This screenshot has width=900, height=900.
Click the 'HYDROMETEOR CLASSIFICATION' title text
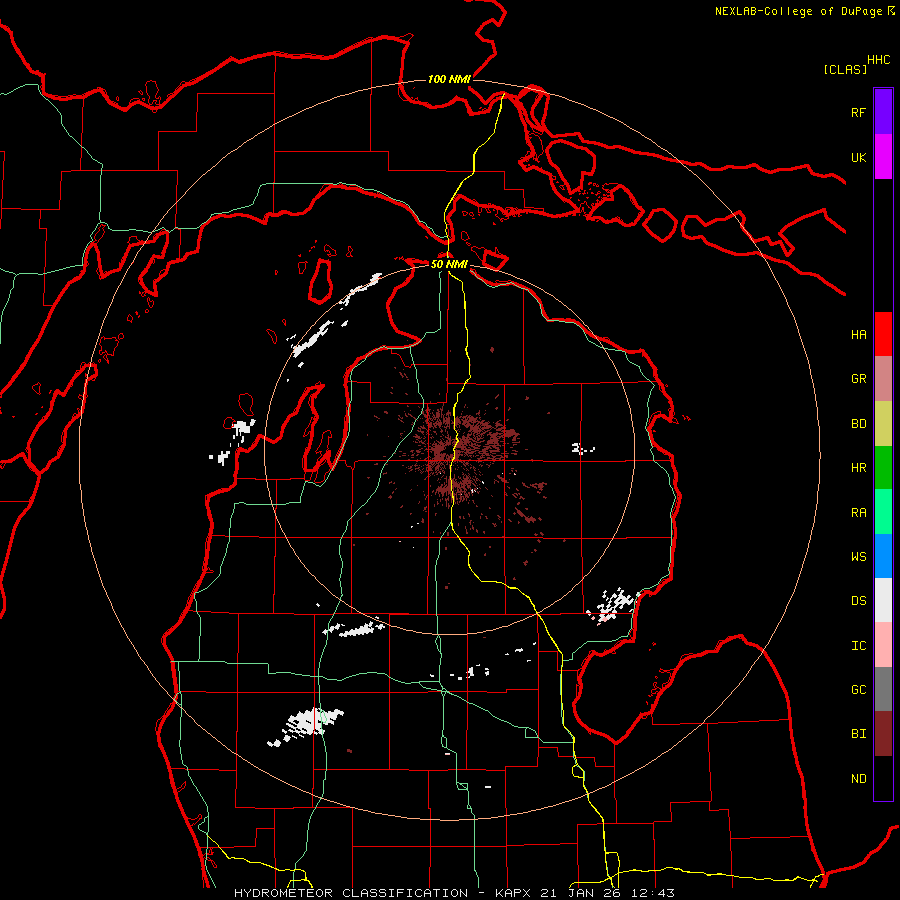(x=351, y=893)
